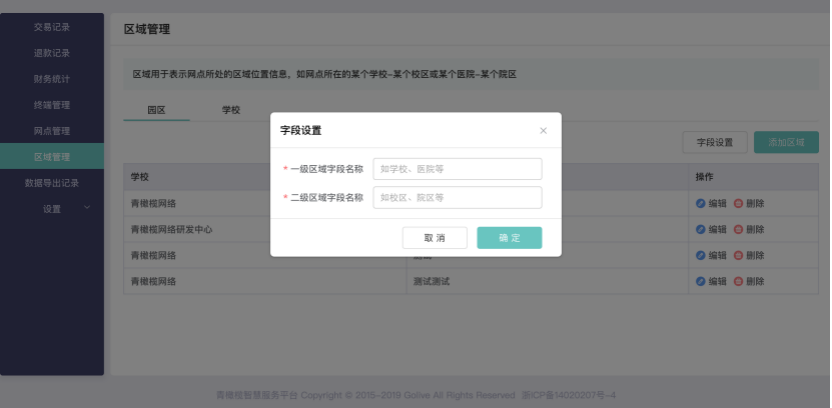
Task: Click the 添加区域 button
Action: (x=786, y=143)
